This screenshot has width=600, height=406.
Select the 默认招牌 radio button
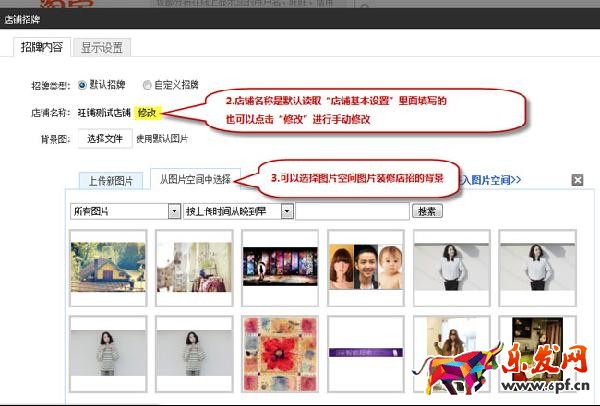[x=82, y=85]
